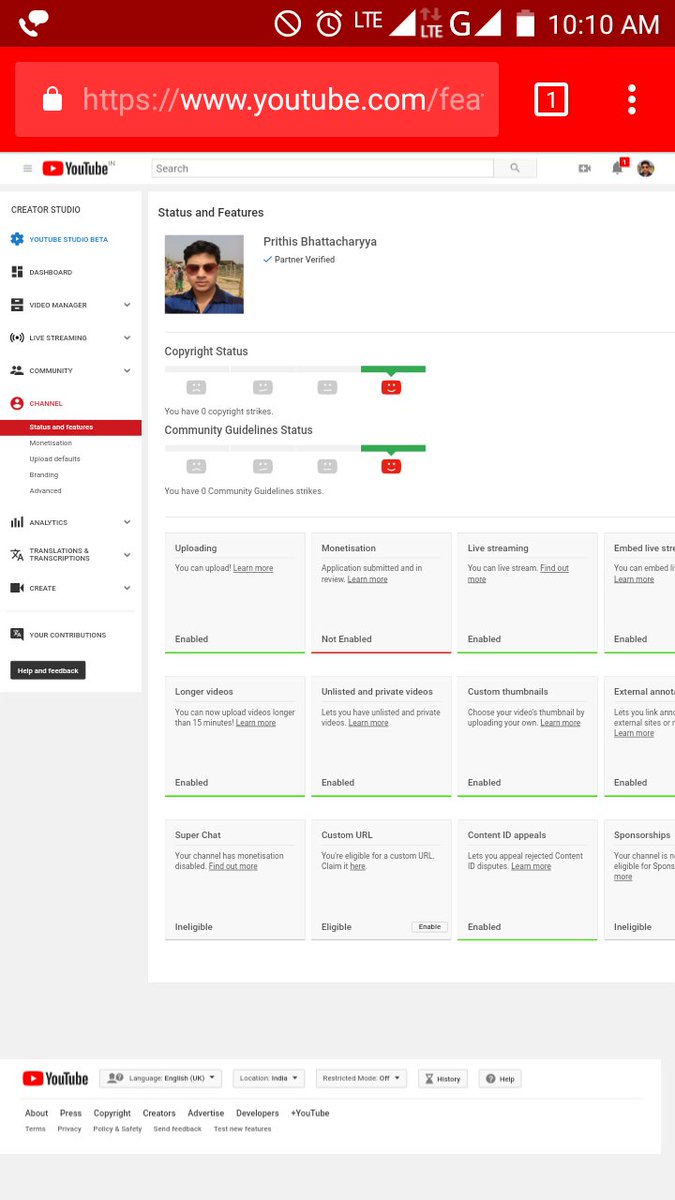Click the Test new features footer link
The image size is (675, 1200).
pos(242,1129)
